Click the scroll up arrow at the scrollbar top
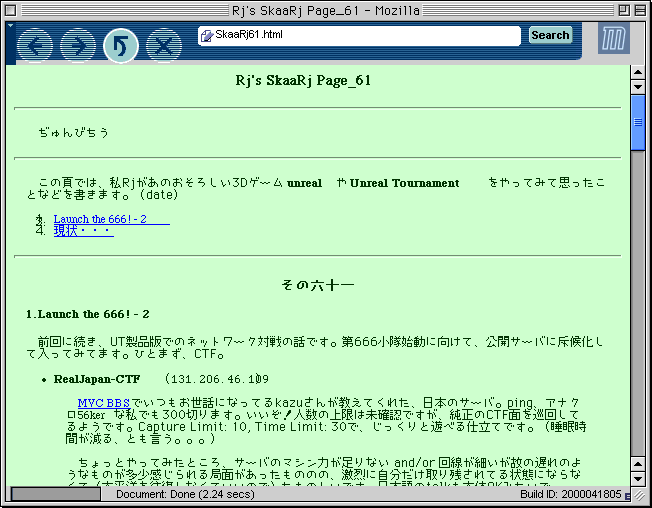 pos(638,72)
